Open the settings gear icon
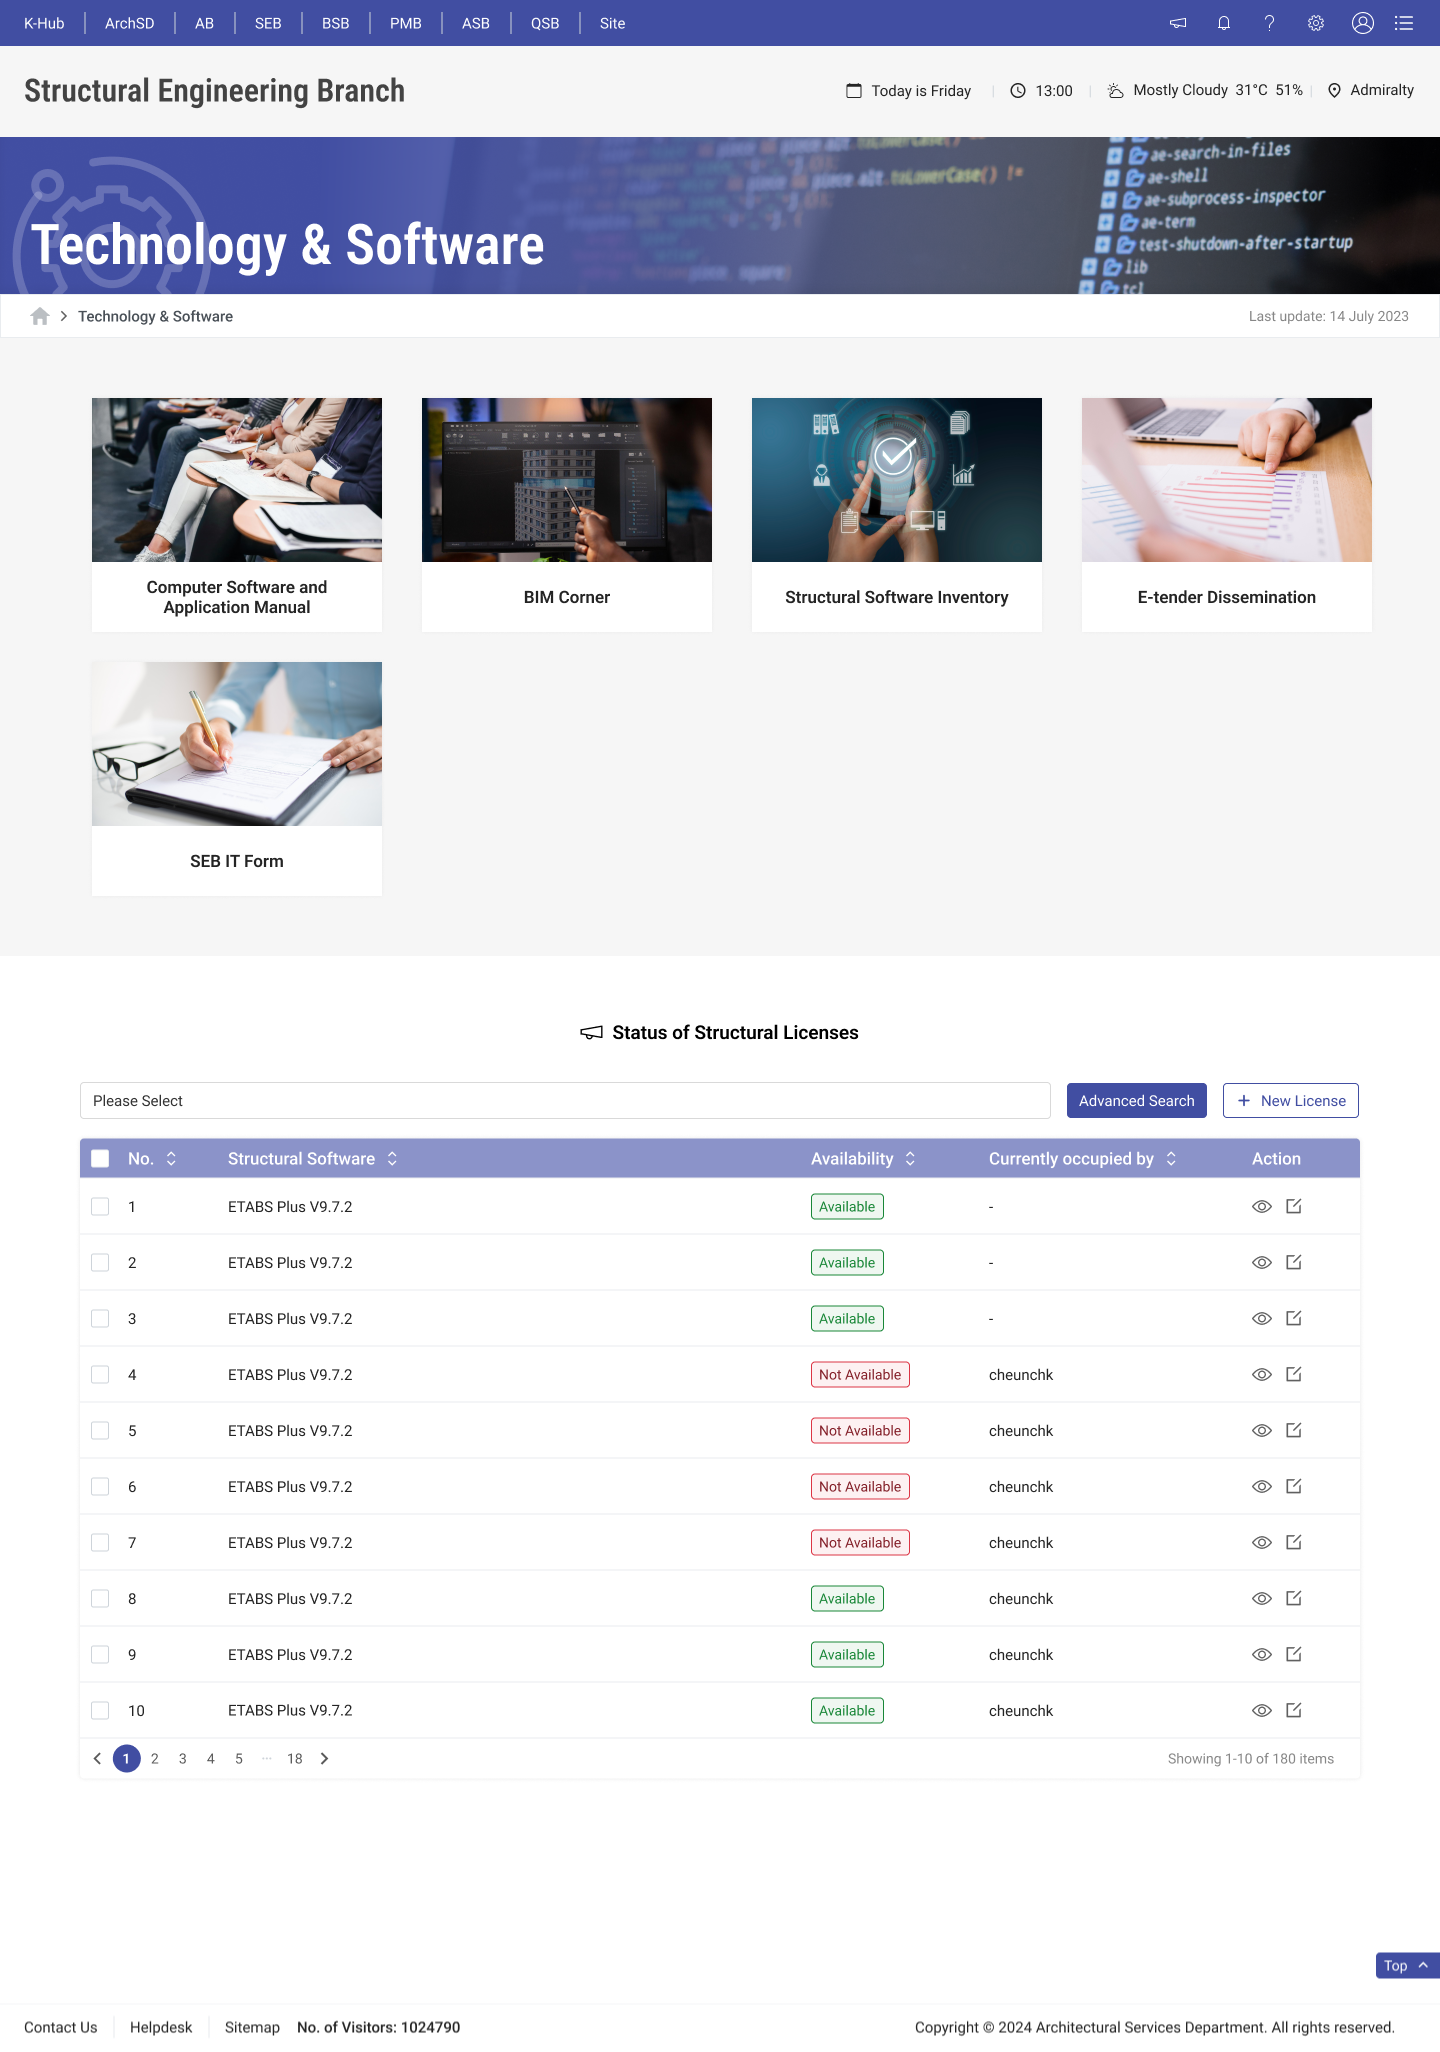This screenshot has width=1440, height=2052. pos(1316,23)
